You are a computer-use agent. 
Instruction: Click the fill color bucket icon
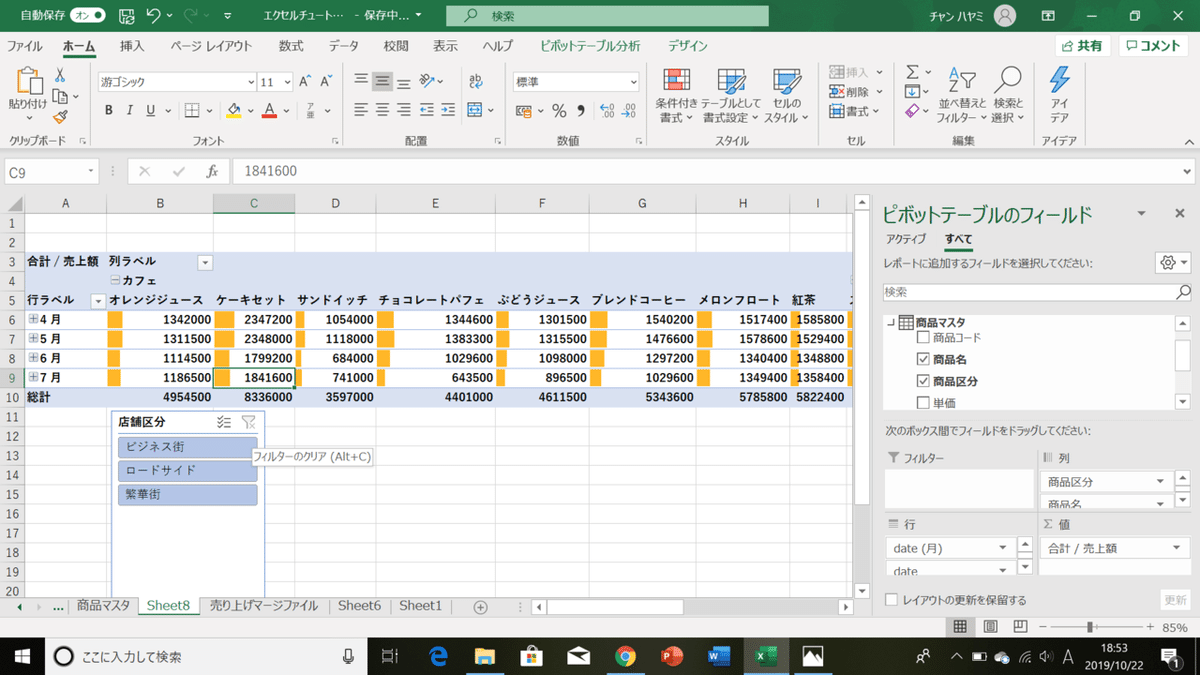(233, 111)
